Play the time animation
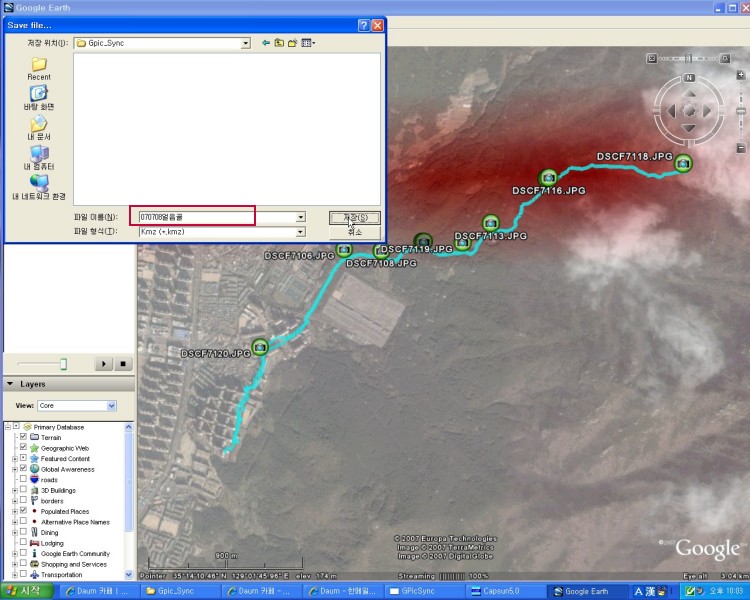This screenshot has width=750, height=600. 103,364
